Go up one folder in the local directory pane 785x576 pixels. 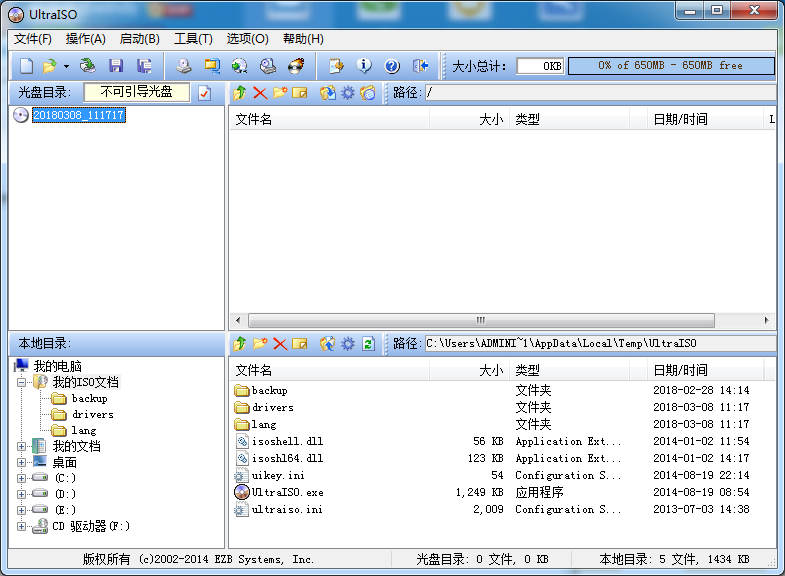click(x=240, y=344)
